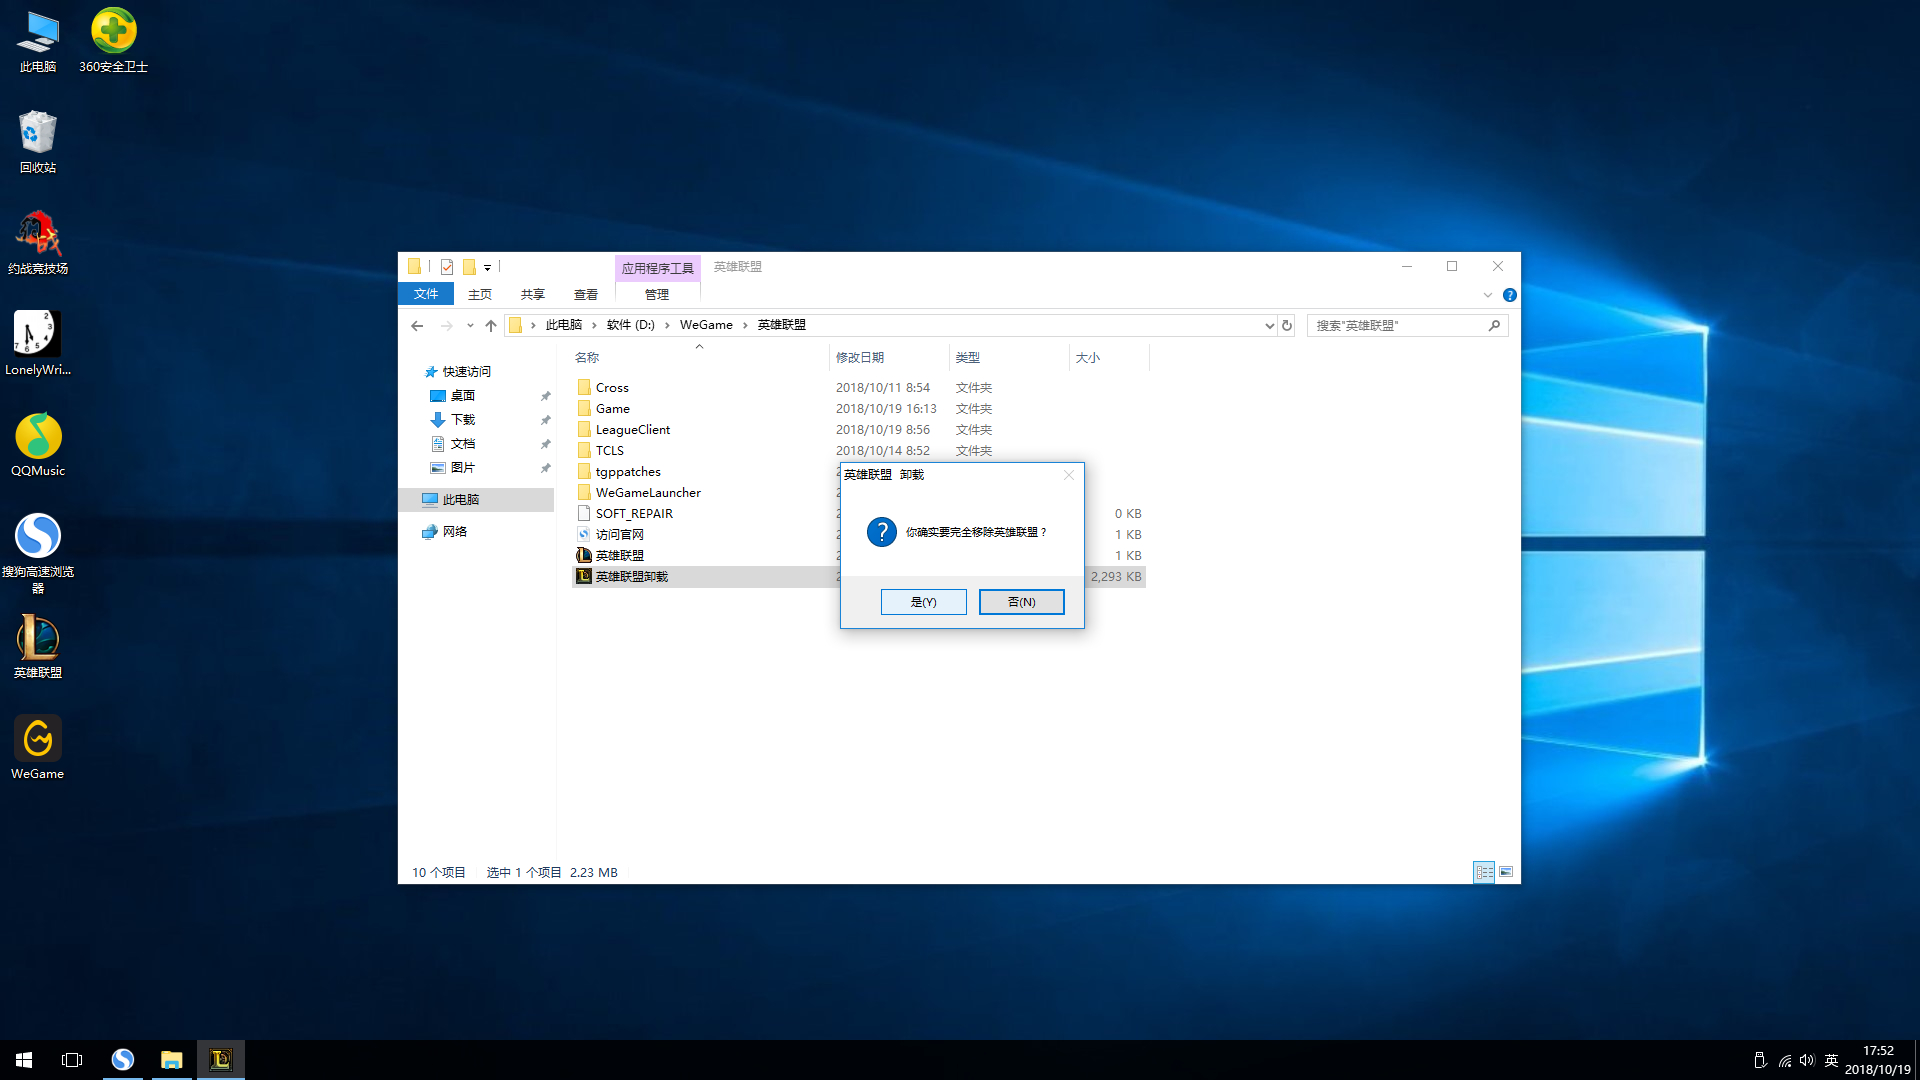Switch to the League uninstaller taskbar icon
The height and width of the screenshot is (1080, 1920).
(x=221, y=1060)
